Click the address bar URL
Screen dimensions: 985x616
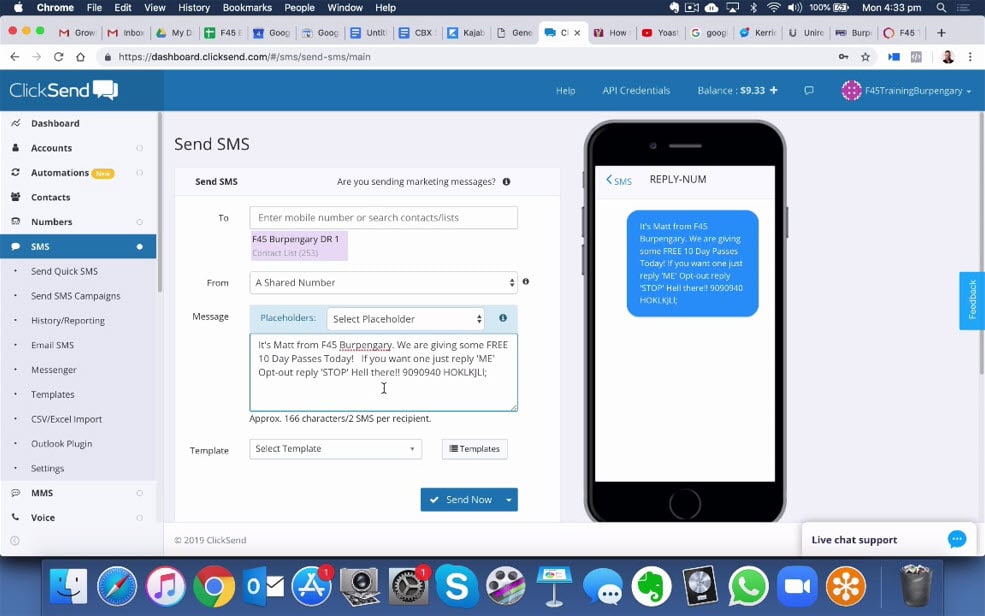244,57
